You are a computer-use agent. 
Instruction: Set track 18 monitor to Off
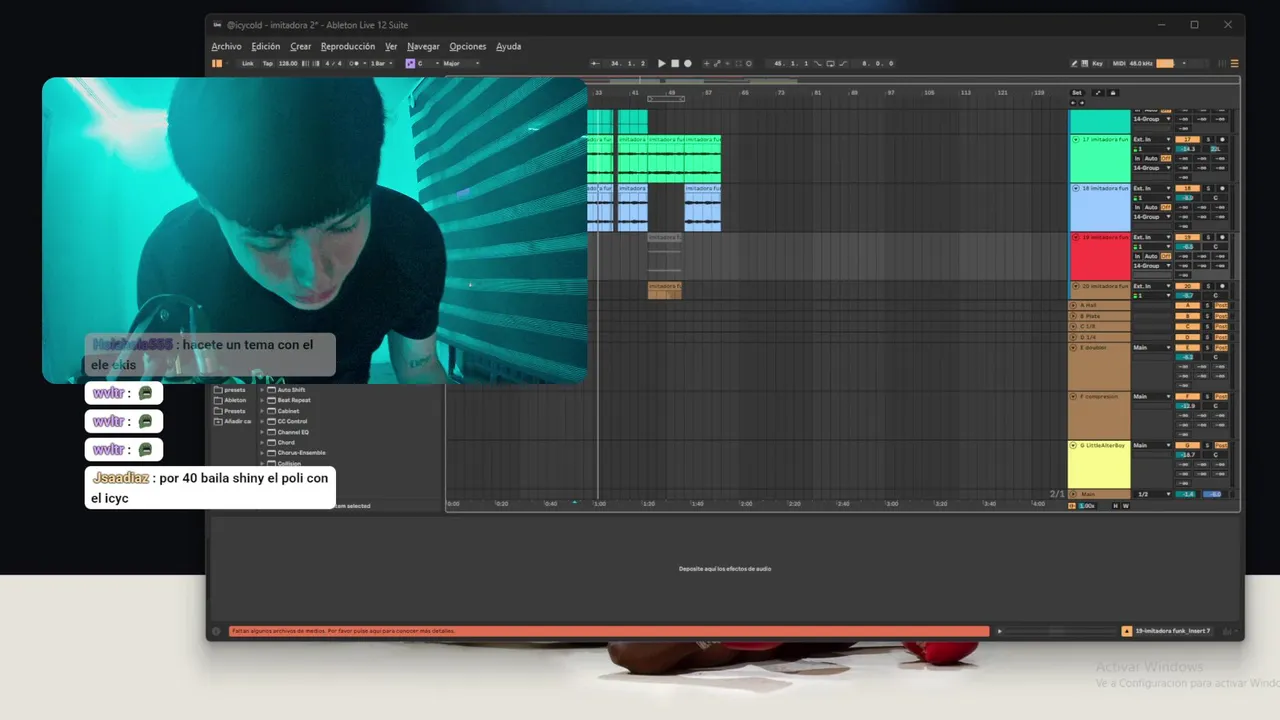[x=1166, y=207]
